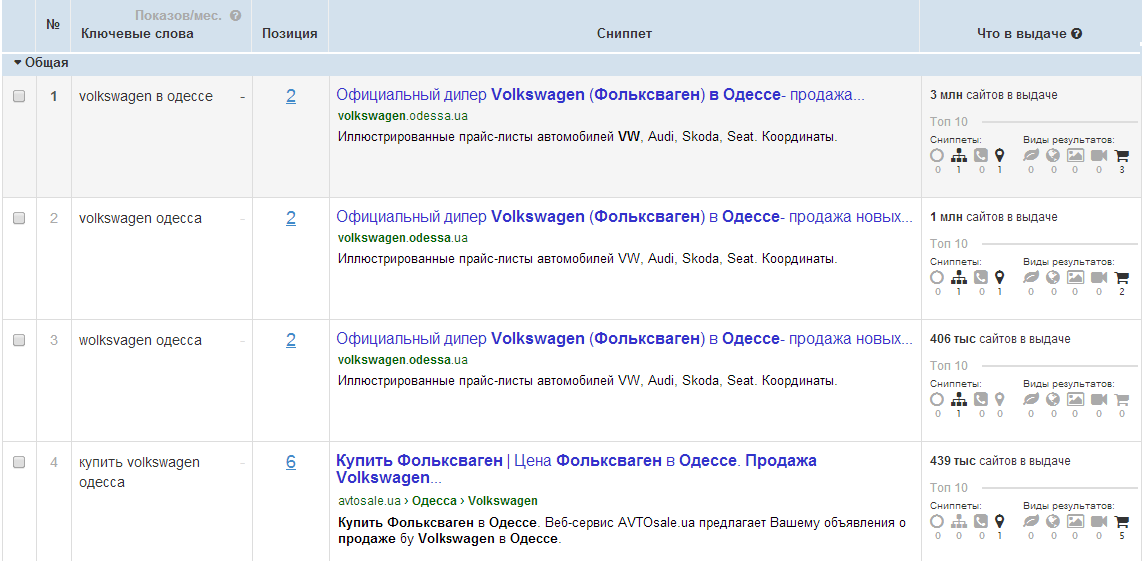Open 'Купить Фольксваген | Цена Фольксваген' snippet title
The image size is (1147, 561).
[x=576, y=469]
